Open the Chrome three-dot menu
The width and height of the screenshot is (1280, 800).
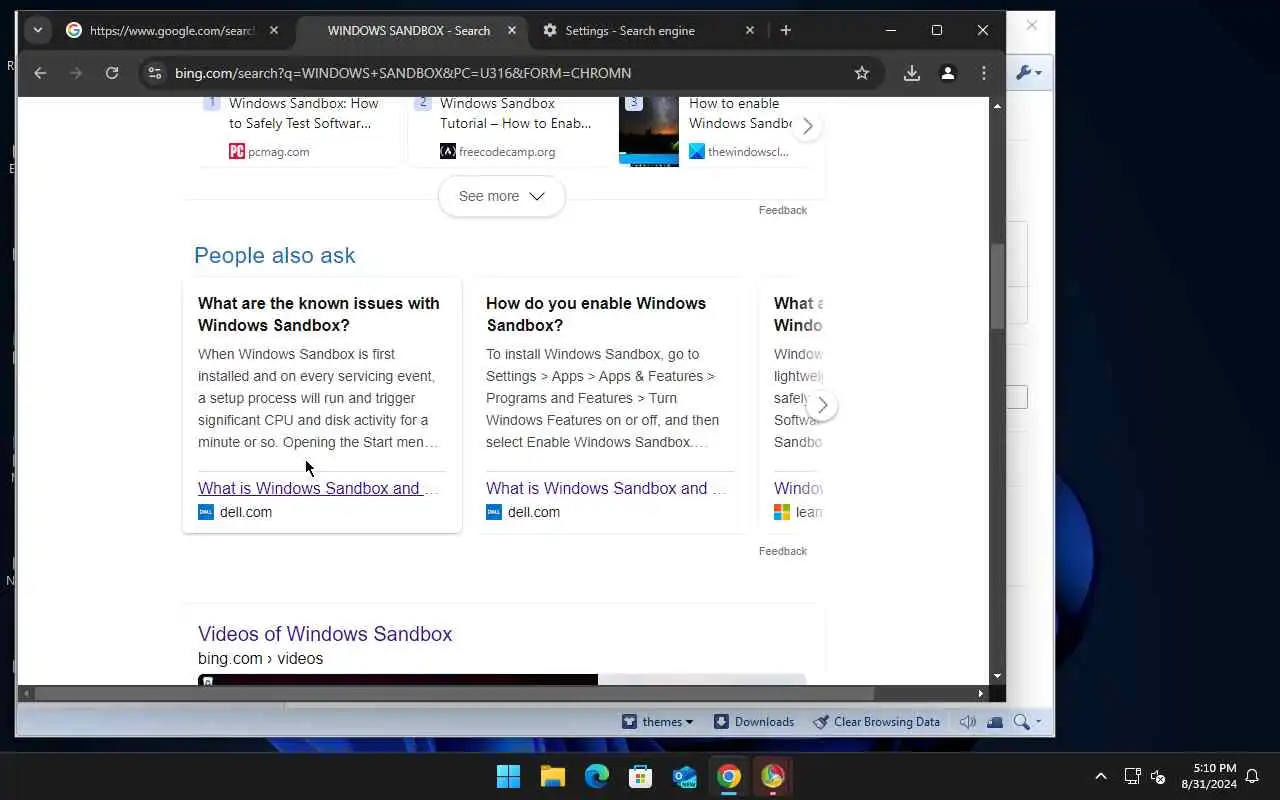[x=984, y=73]
